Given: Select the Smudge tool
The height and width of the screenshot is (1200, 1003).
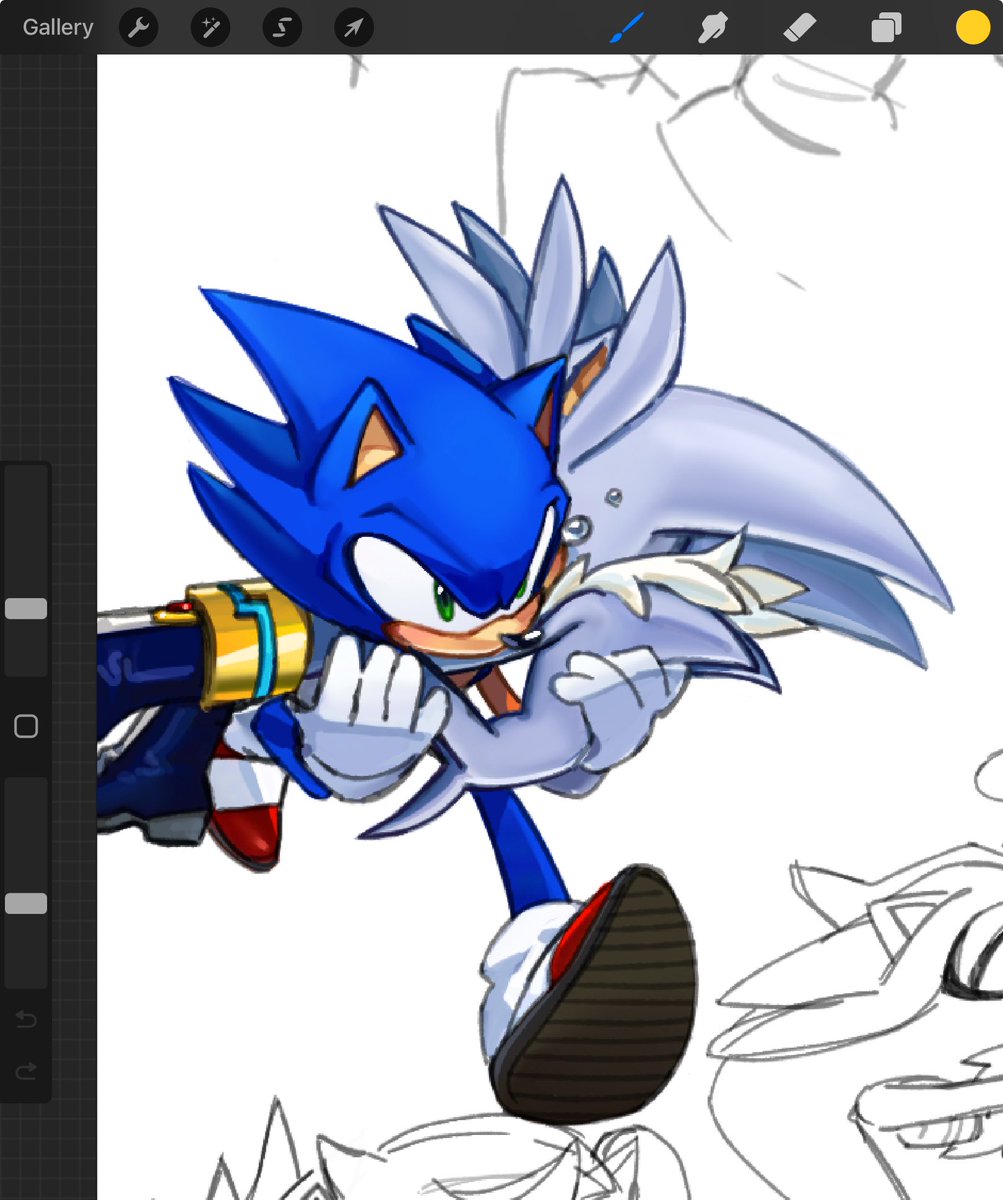Looking at the screenshot, I should pyautogui.click(x=712, y=28).
